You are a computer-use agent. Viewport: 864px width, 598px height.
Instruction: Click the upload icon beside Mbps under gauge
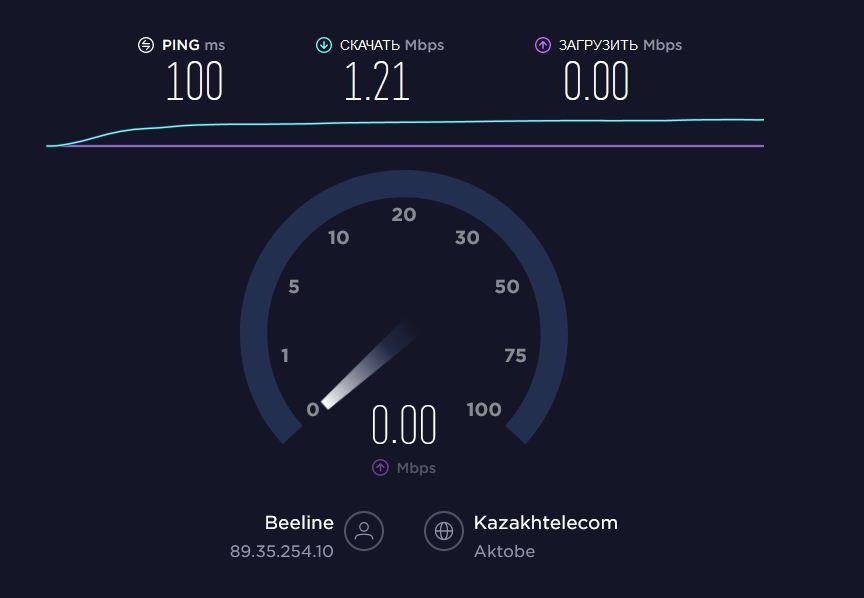(x=380, y=468)
